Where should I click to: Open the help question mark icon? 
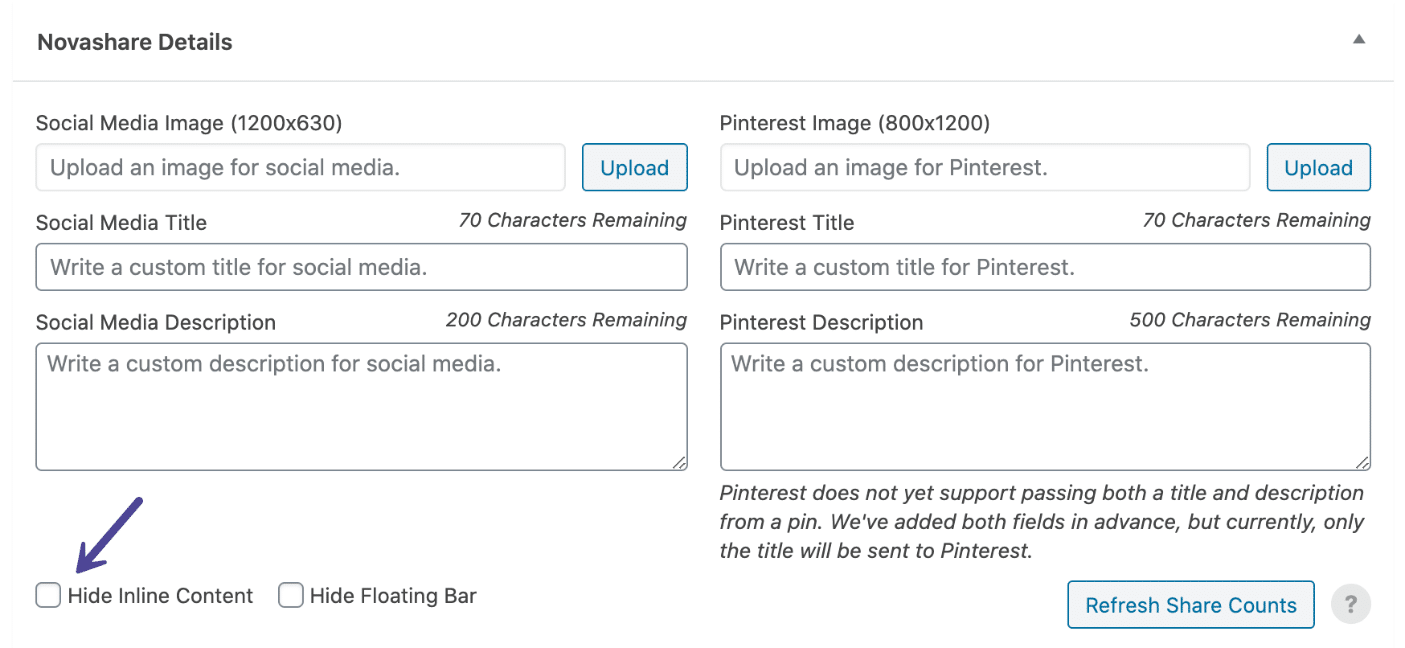click(x=1351, y=604)
